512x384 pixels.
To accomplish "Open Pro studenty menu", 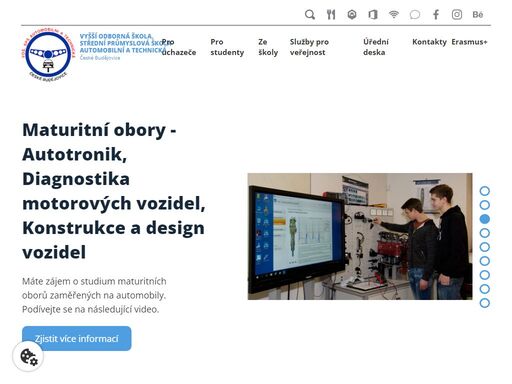I will (227, 47).
